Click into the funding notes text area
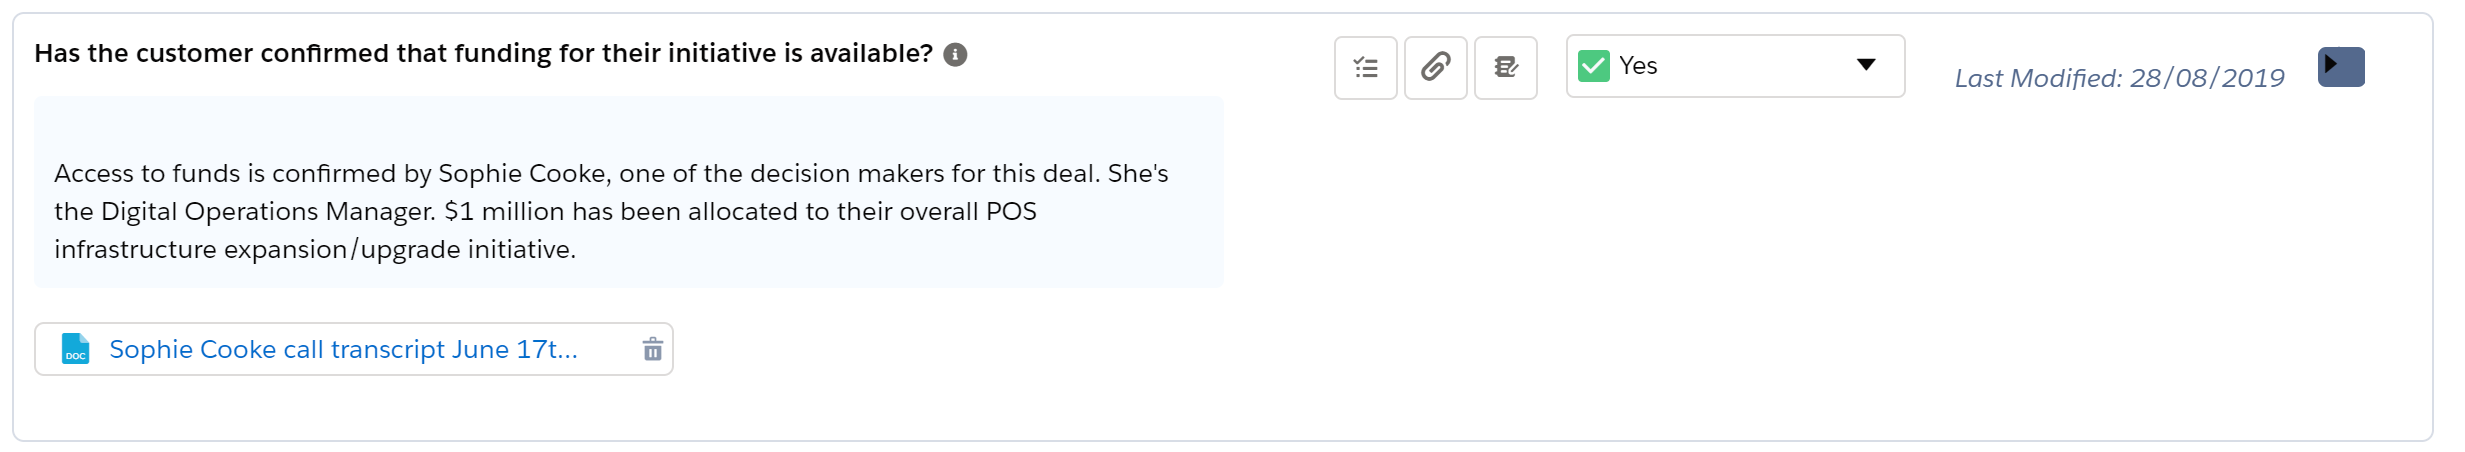Viewport: 2465px width, 452px height. tap(628, 192)
